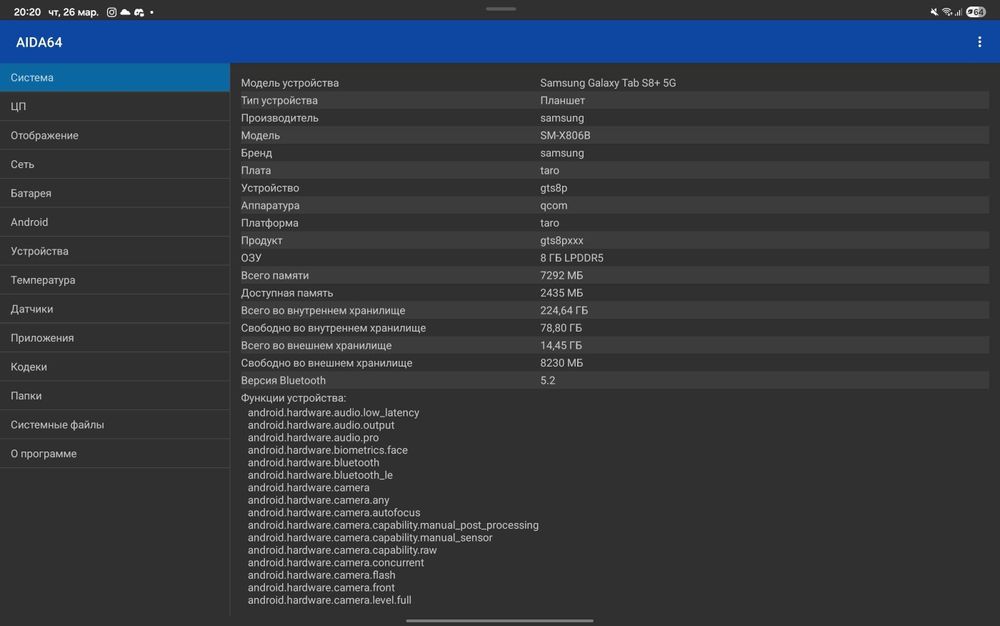Tap the Instagram notification icon
1000x626 pixels.
pyautogui.click(x=112, y=12)
